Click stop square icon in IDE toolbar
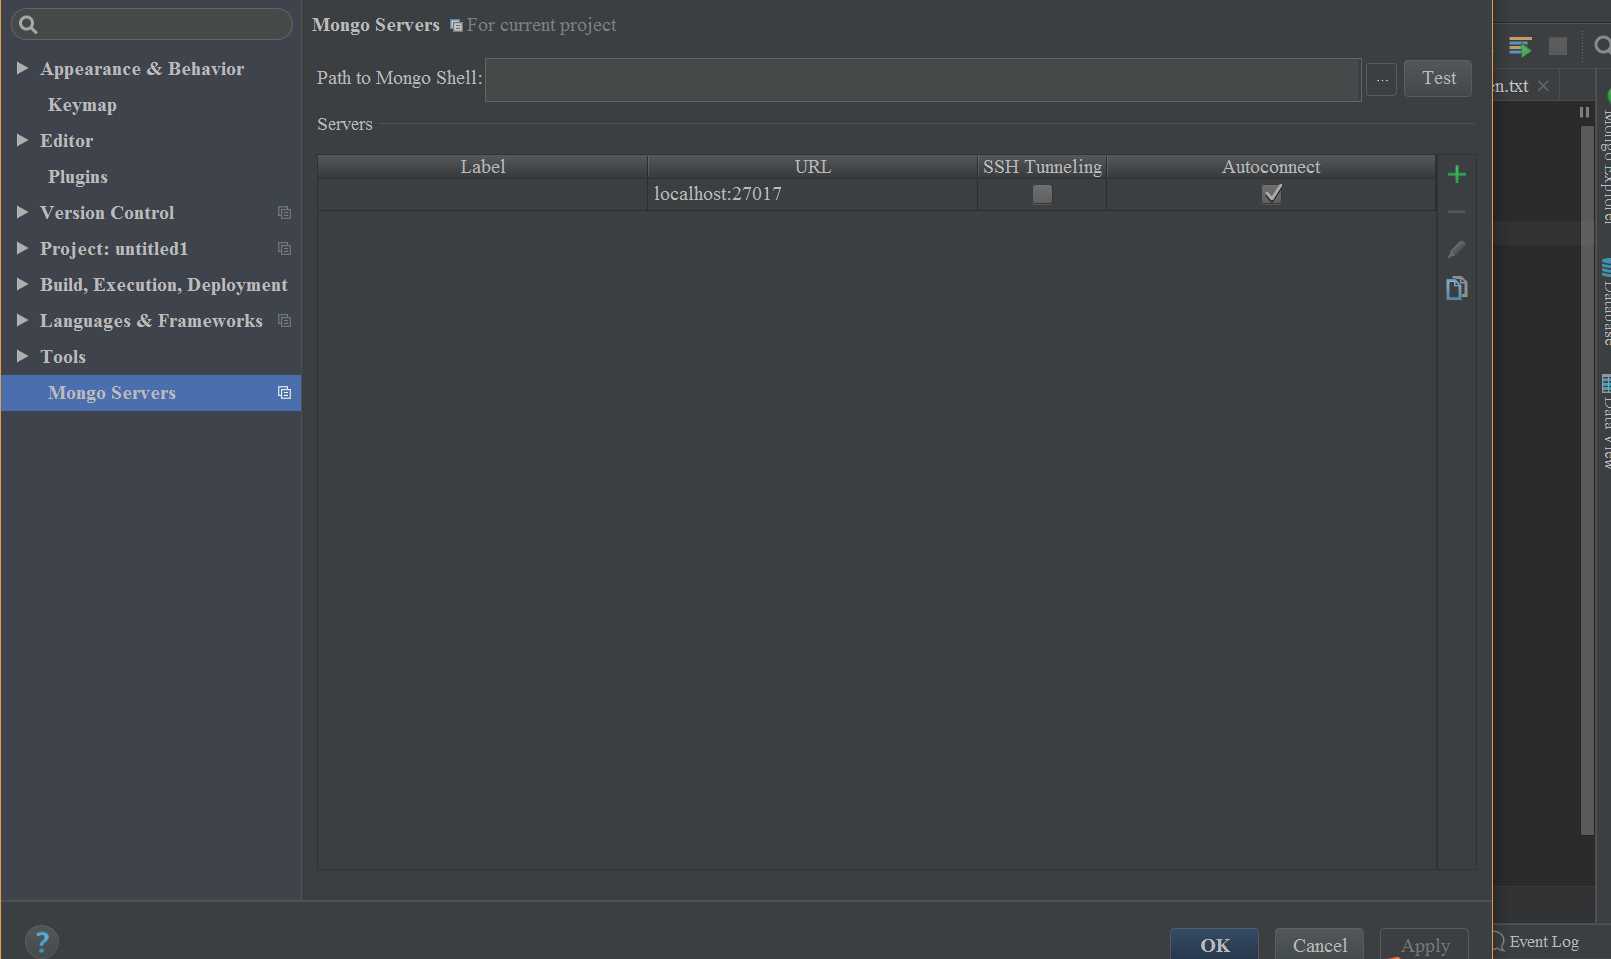Image resolution: width=1611 pixels, height=959 pixels. tap(1558, 46)
